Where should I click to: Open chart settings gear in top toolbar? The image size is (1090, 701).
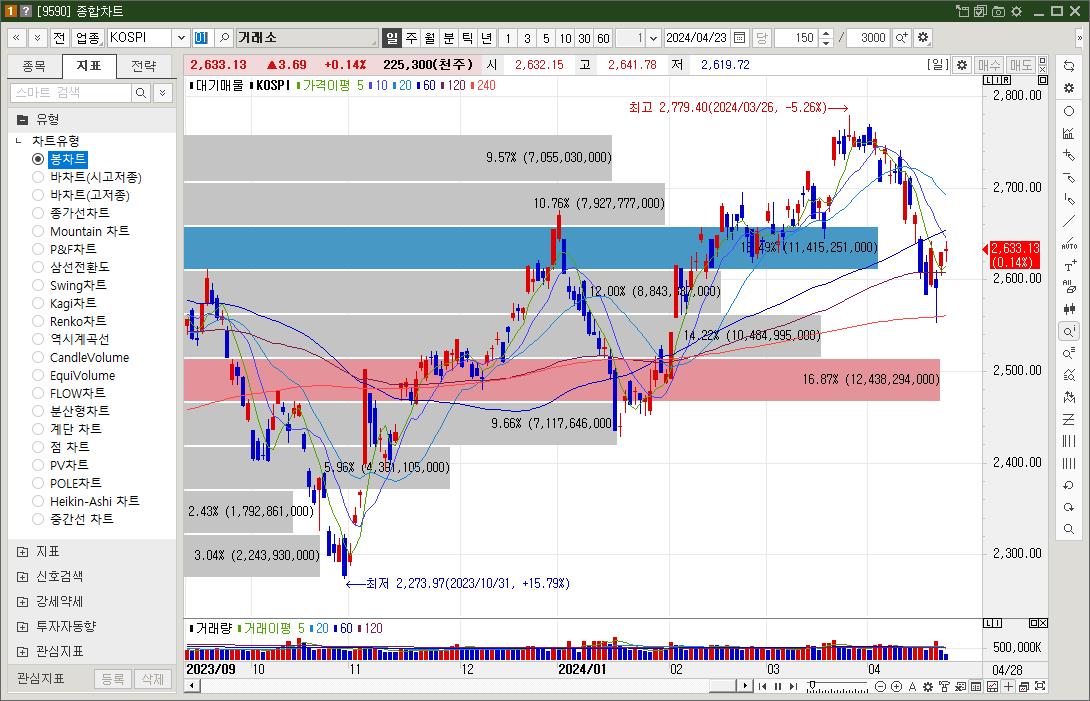pyautogui.click(x=923, y=38)
